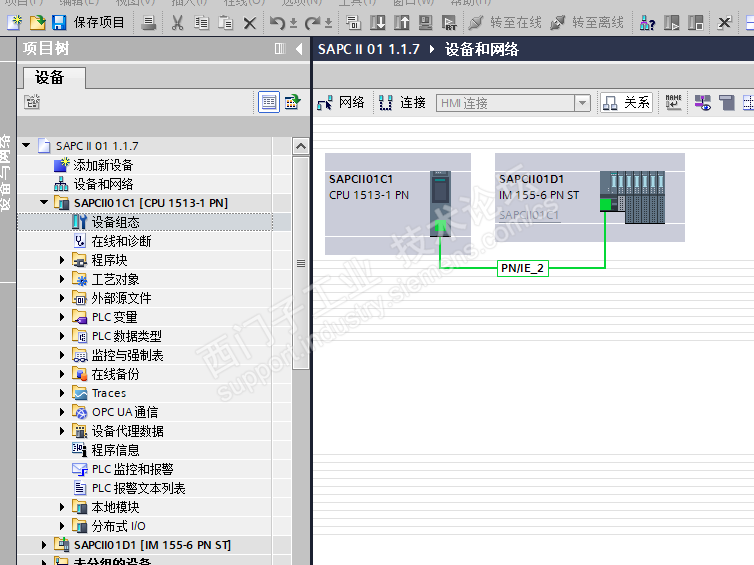Expand PLC 数据类型 folder
The image size is (754, 565).
(x=62, y=336)
